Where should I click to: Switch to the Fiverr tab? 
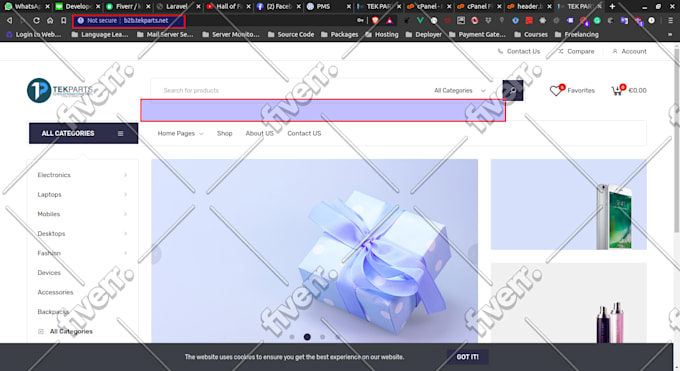pyautogui.click(x=127, y=7)
